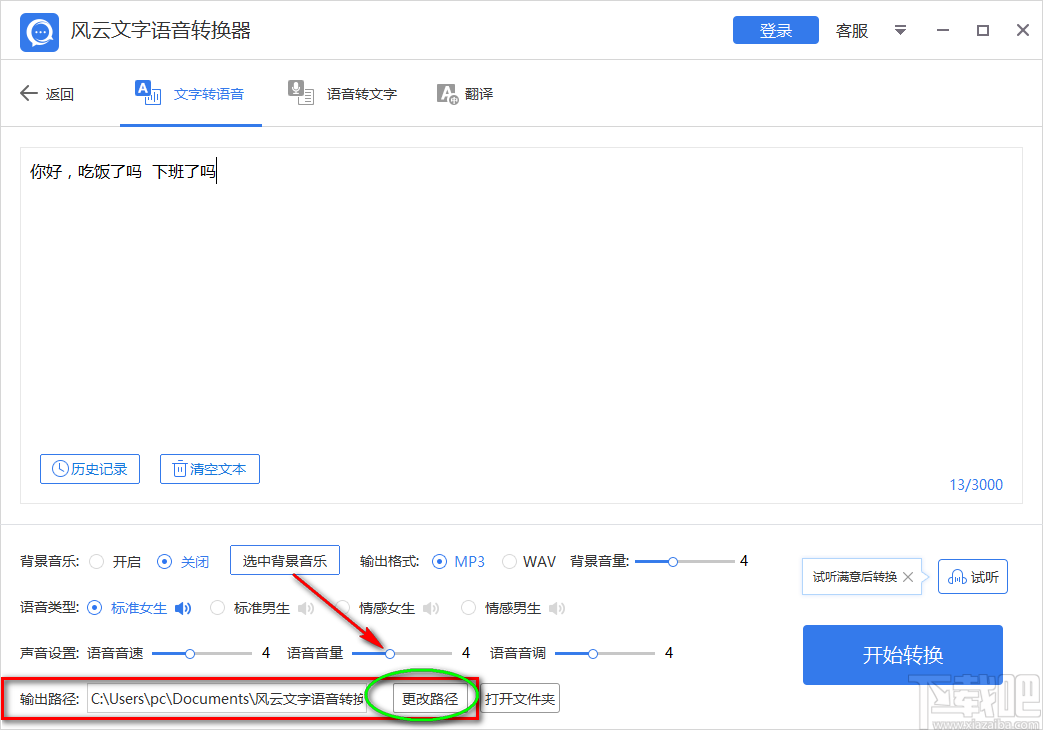Viewport: 1043px width, 730px height.
Task: Adjust the 背景音量 slider
Action: click(671, 561)
